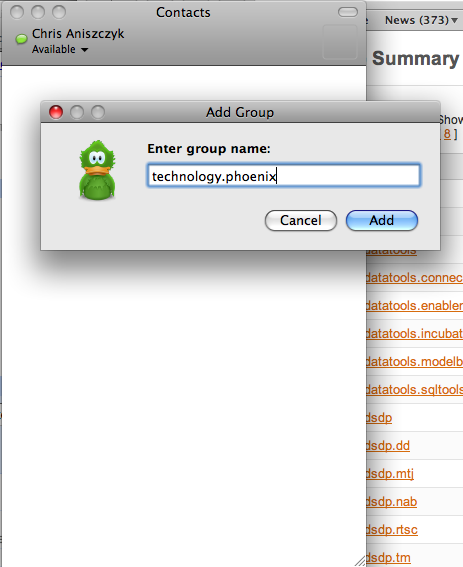Open the dsdp.dd link
463x567 pixels.
coord(388,446)
